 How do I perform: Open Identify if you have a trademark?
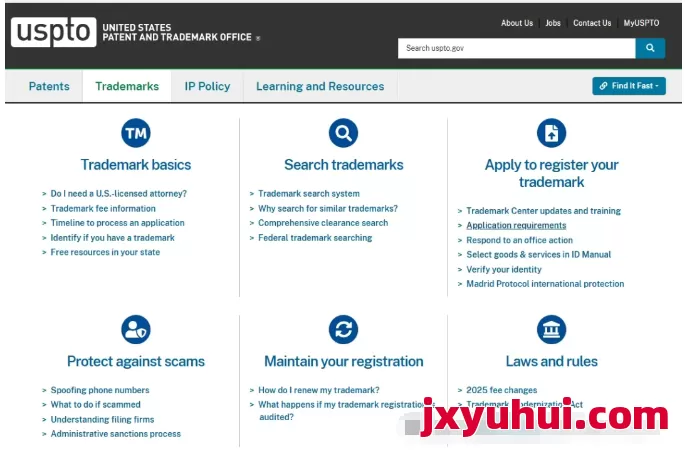click(x=113, y=238)
